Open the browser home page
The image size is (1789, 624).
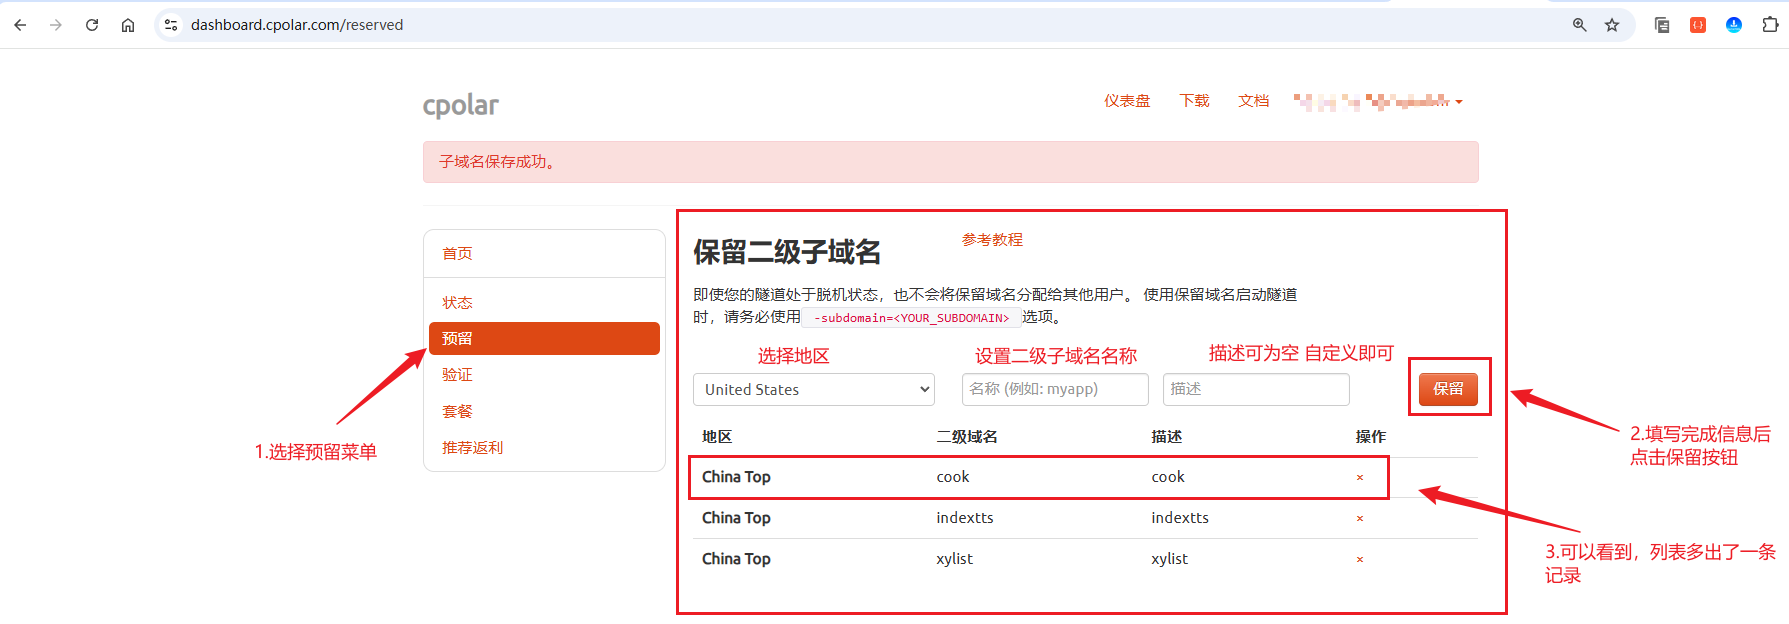128,25
